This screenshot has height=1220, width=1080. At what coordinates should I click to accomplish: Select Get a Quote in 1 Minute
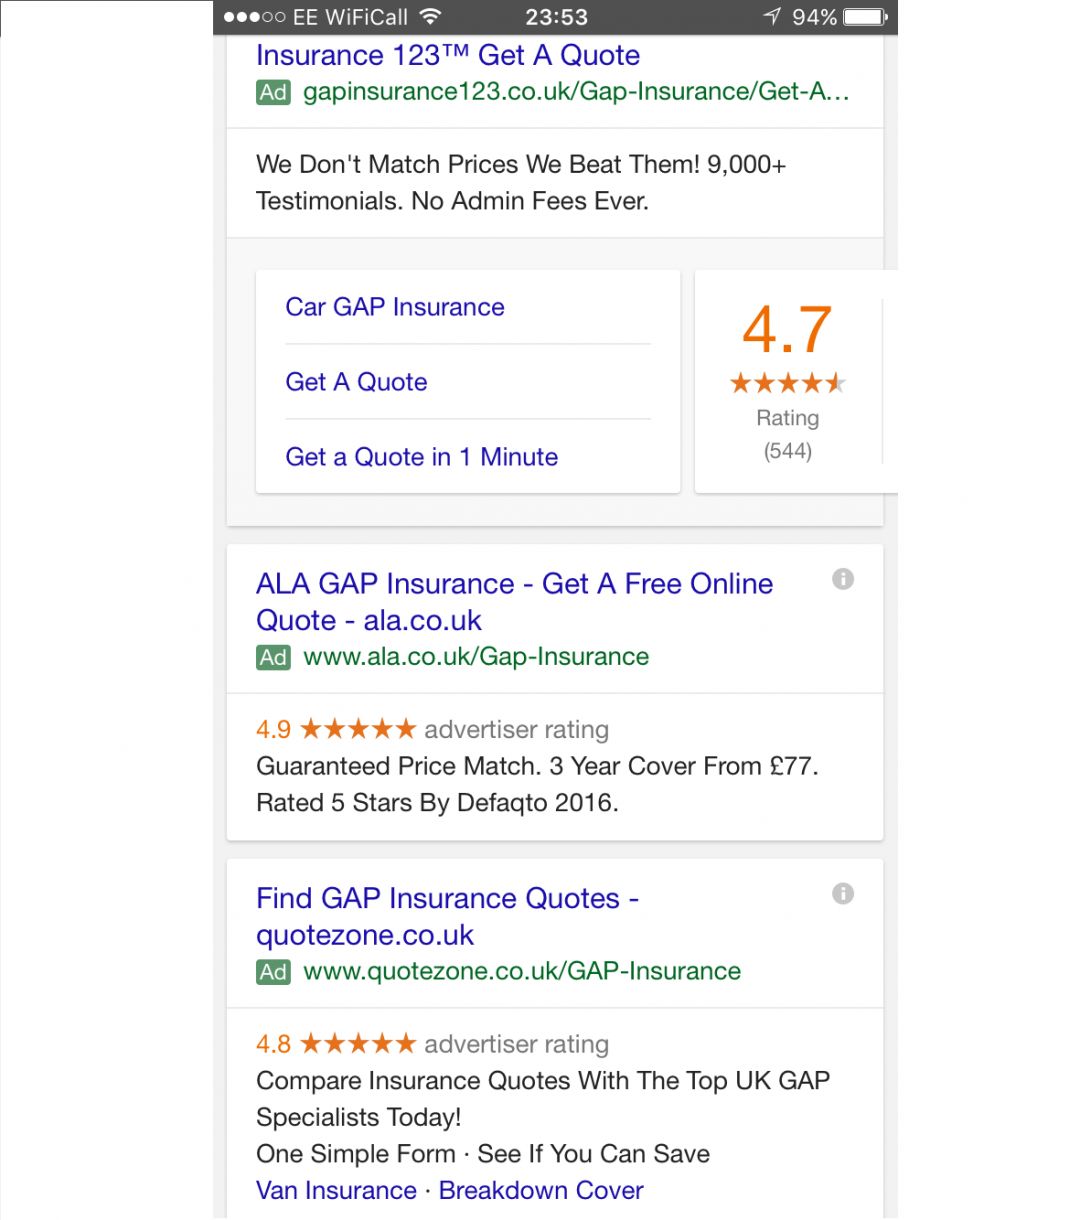pyautogui.click(x=421, y=457)
